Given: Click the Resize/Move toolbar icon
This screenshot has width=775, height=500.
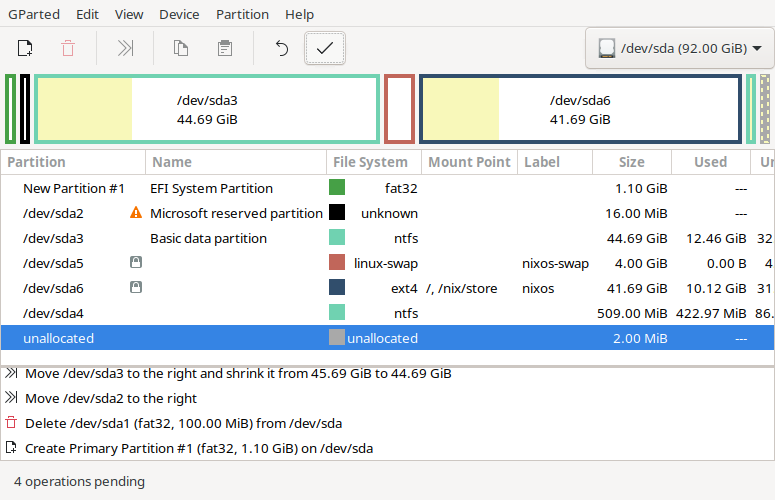Looking at the screenshot, I should pos(125,48).
